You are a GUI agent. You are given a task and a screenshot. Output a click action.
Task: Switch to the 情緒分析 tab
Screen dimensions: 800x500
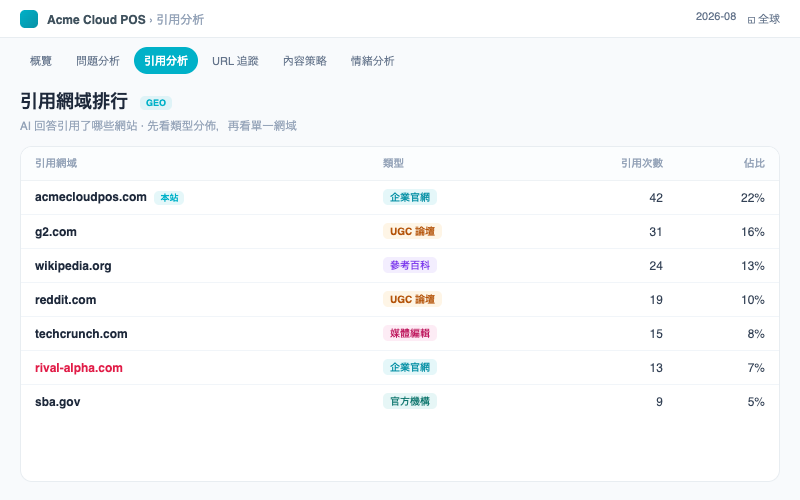pos(372,61)
